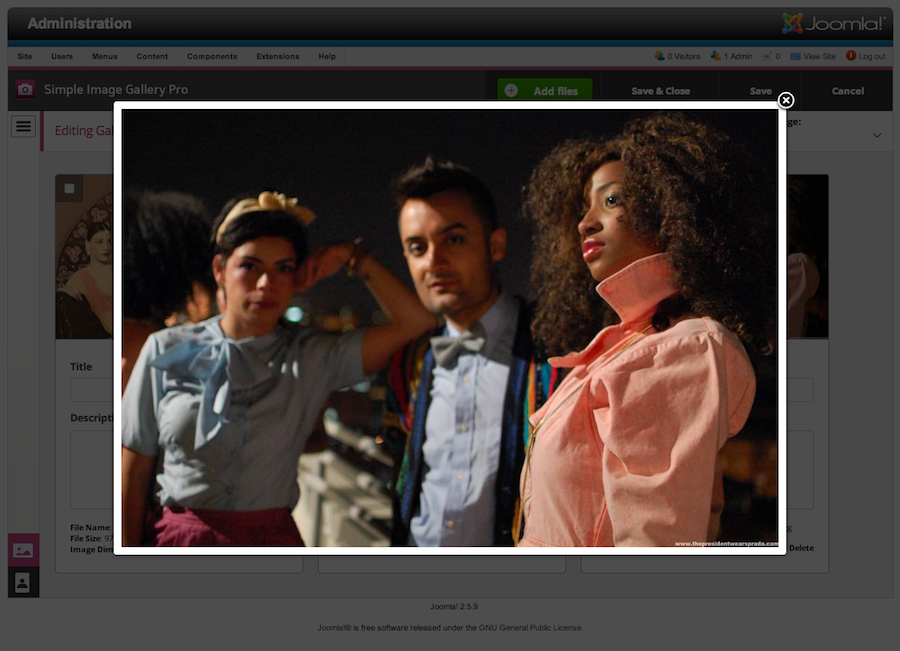Click the 0 Visitors status item
The image size is (900, 651).
(677, 56)
